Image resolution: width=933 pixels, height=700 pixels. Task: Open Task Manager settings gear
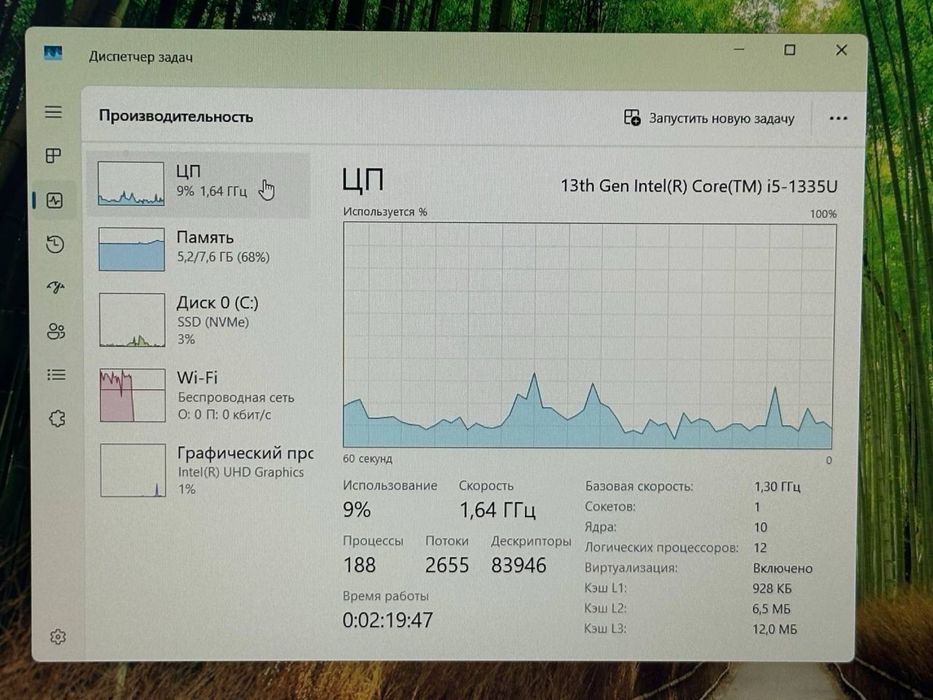pyautogui.click(x=58, y=637)
